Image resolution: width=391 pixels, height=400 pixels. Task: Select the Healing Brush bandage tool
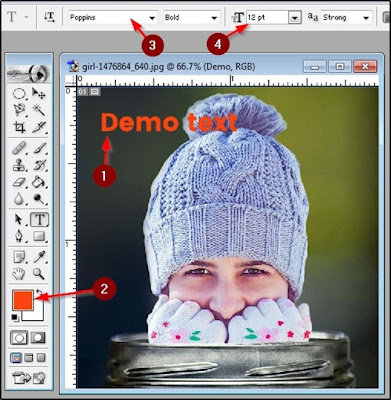click(x=19, y=148)
